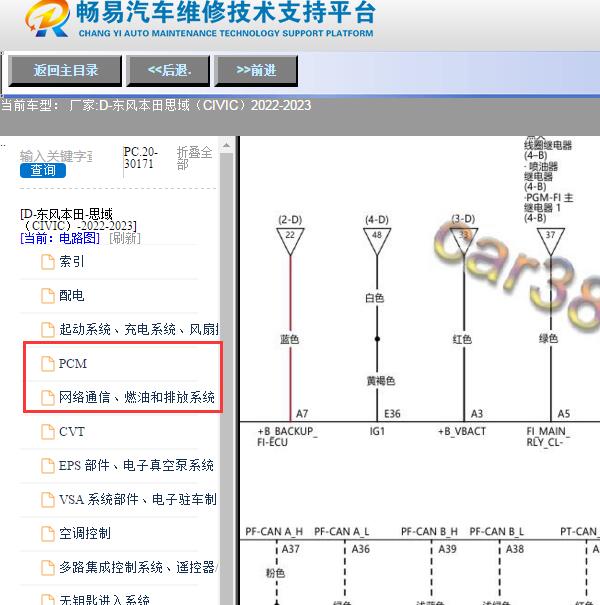
Task: Click the page icon beside 索引
Action: coord(48,262)
